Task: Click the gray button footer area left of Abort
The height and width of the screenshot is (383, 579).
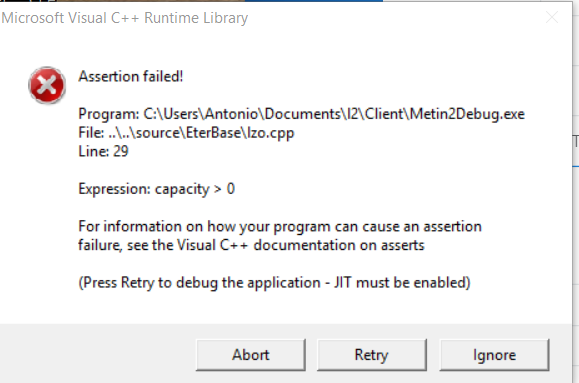Action: (98, 353)
